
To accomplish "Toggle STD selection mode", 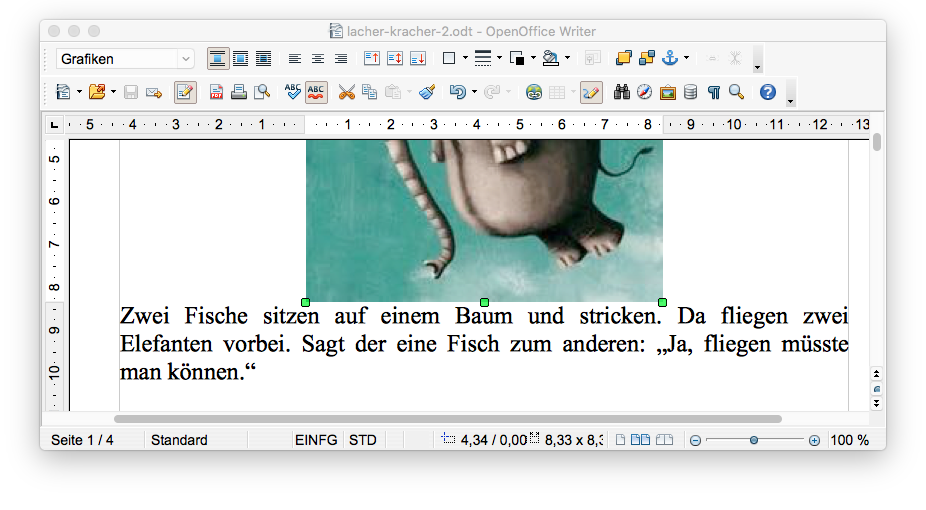I will point(363,440).
